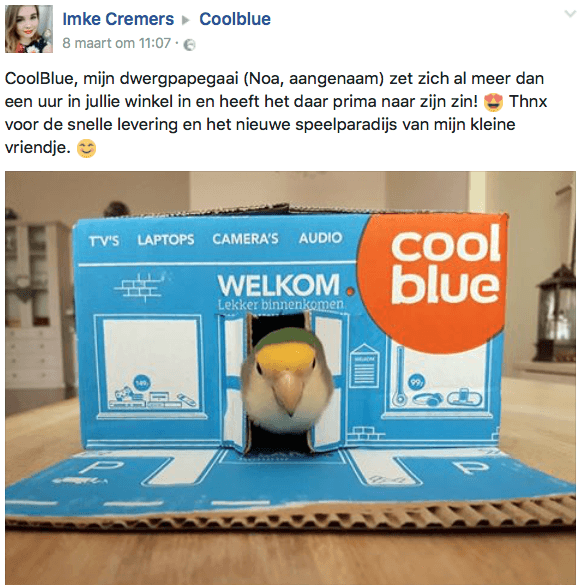Screen dimensions: 582x585
Task: Click the AUDIO label on the box
Action: click(x=320, y=238)
